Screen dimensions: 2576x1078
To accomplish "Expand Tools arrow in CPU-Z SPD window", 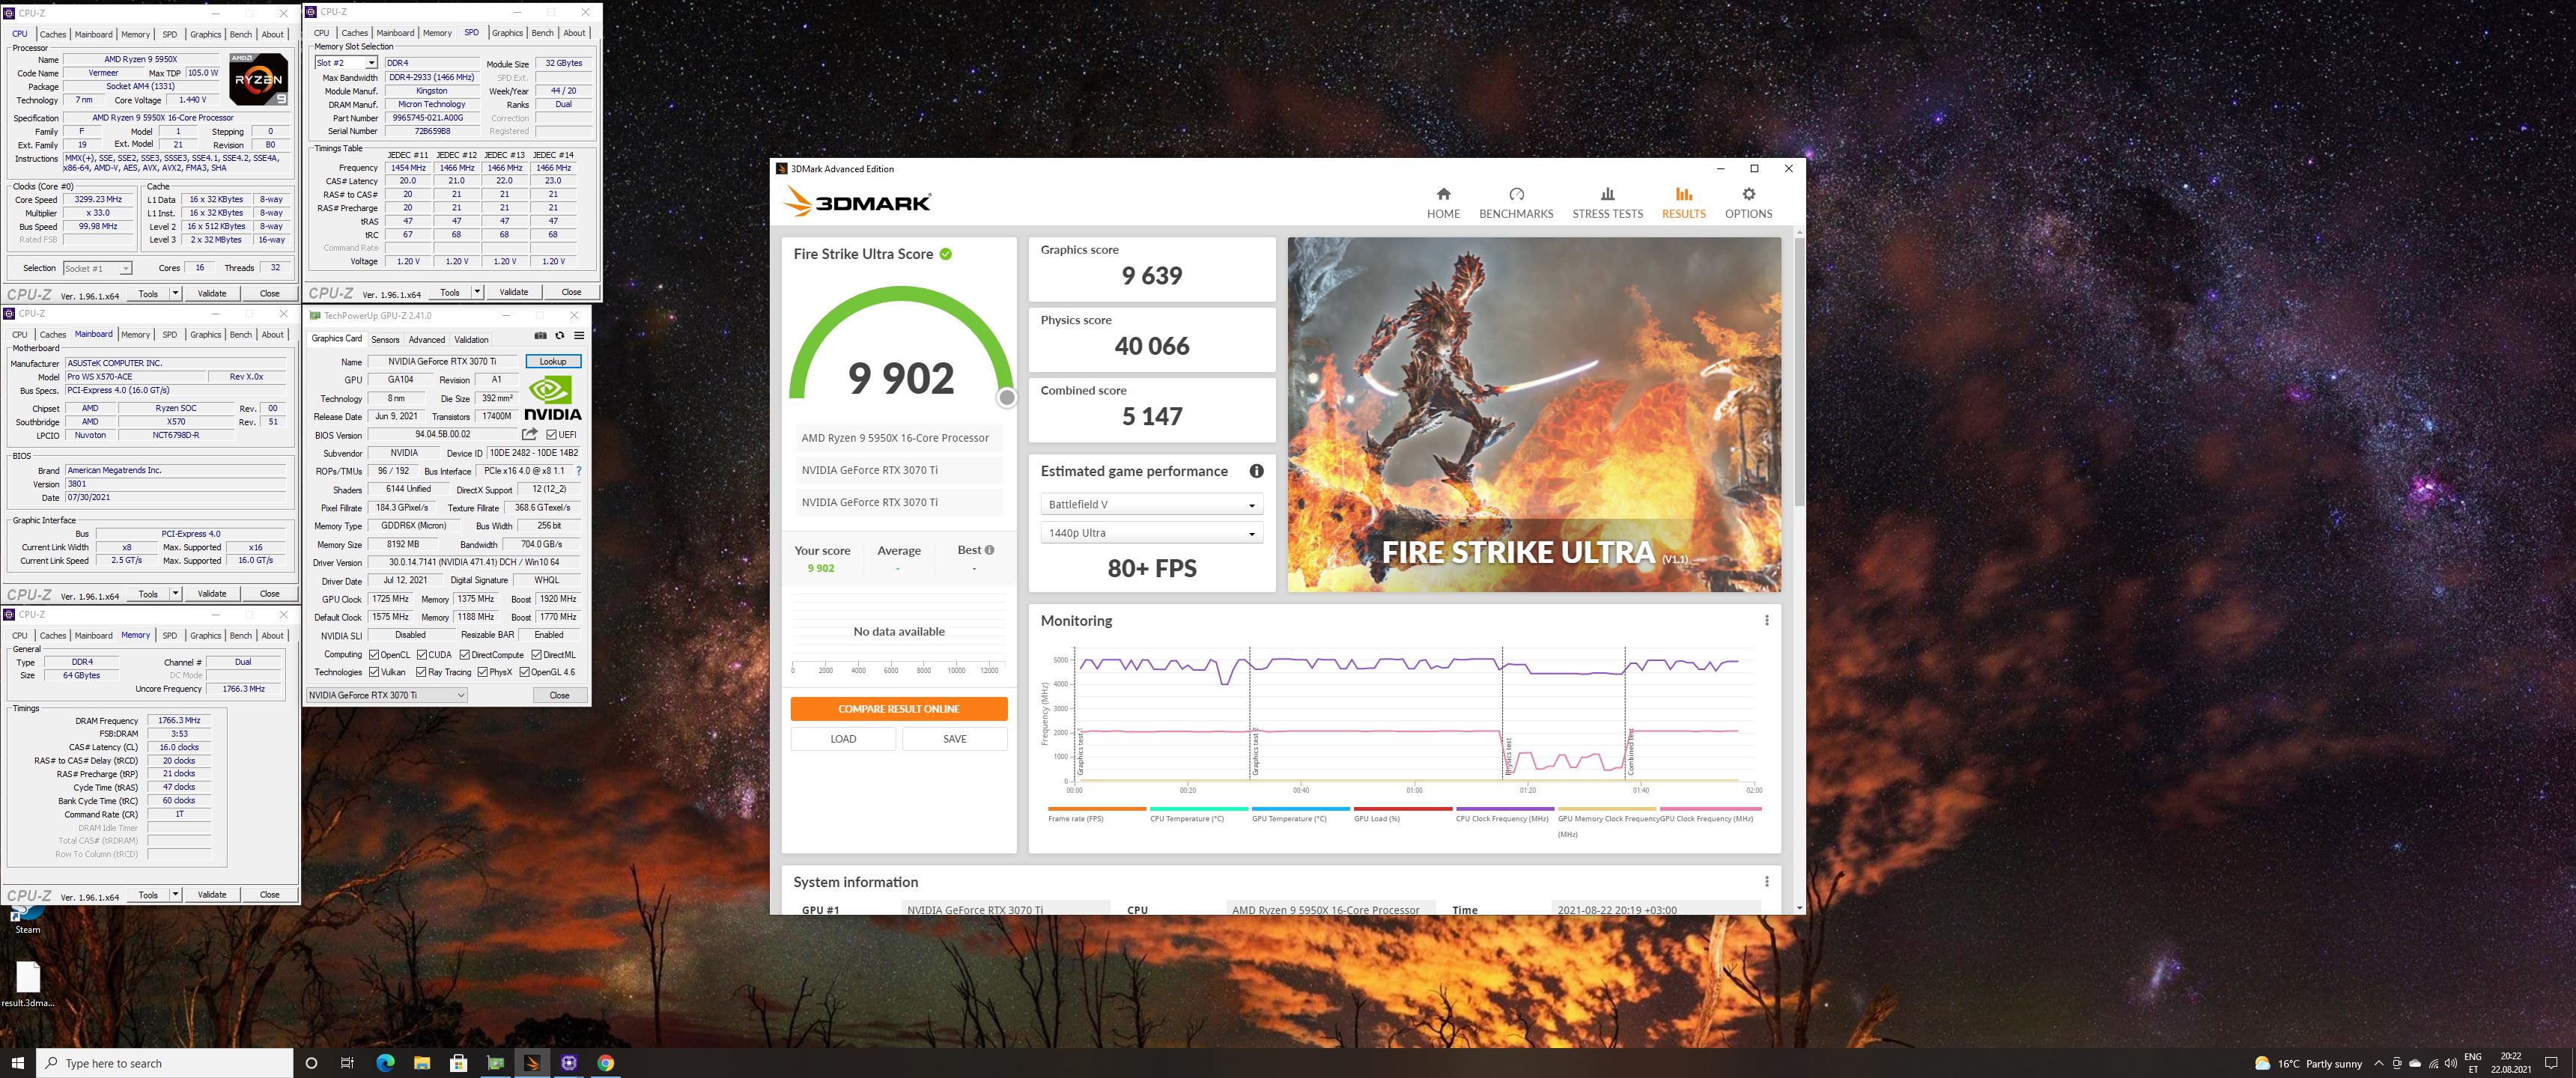I will click(477, 292).
